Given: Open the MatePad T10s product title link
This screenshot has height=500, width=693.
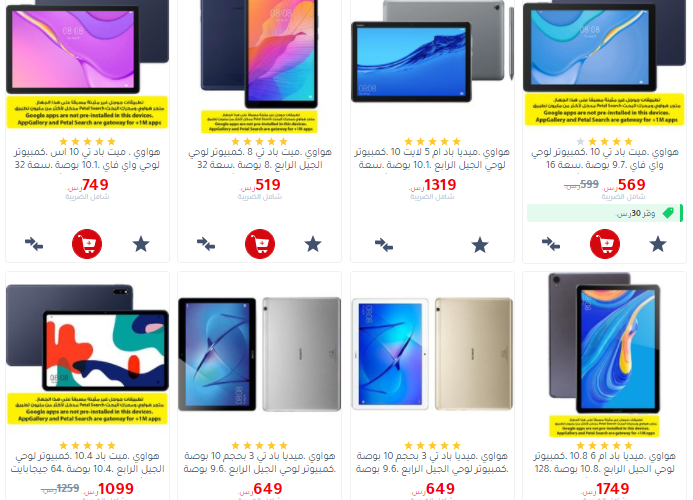Looking at the screenshot, I should pyautogui.click(x=87, y=158).
